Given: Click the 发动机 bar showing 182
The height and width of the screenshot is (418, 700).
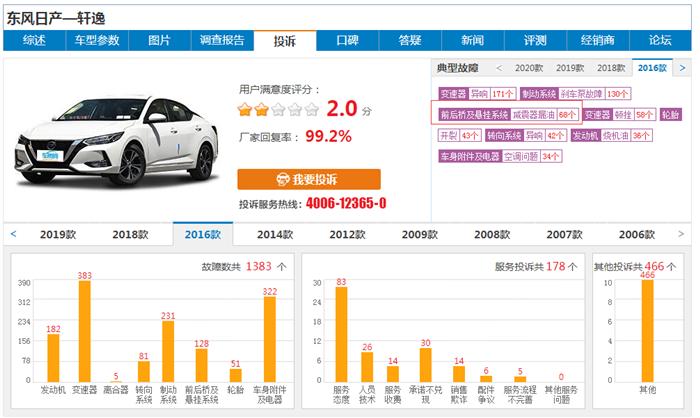Looking at the screenshot, I should [x=53, y=358].
